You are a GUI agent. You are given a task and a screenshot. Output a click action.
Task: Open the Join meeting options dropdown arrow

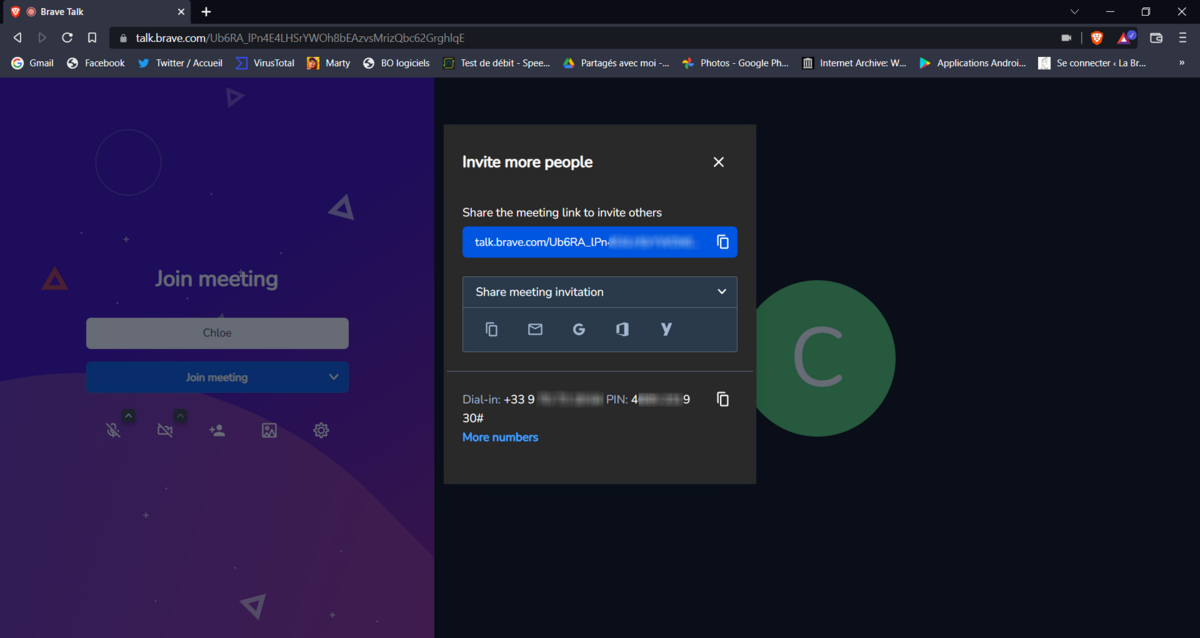click(334, 377)
